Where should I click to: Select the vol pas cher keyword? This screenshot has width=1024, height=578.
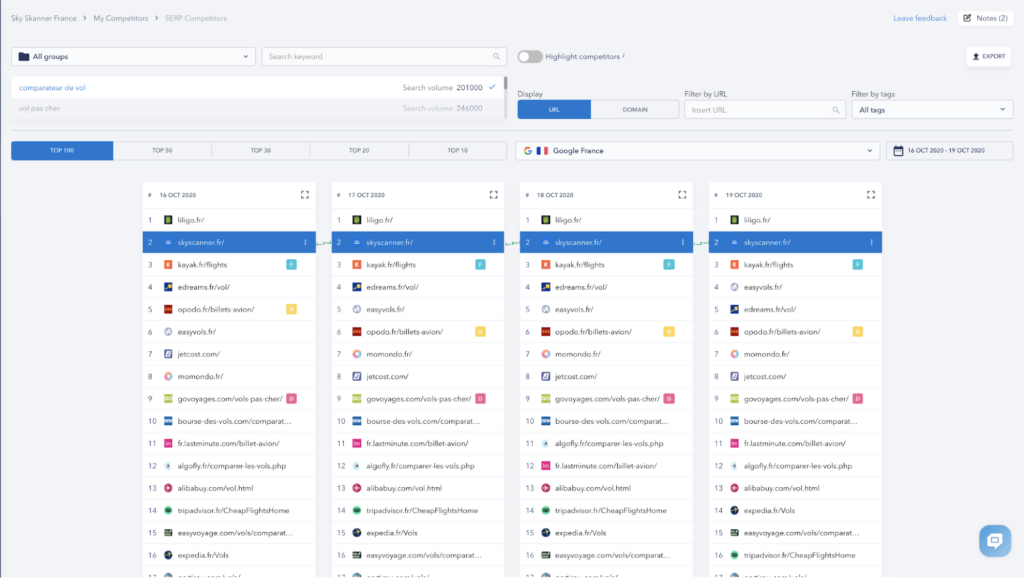click(x=258, y=108)
